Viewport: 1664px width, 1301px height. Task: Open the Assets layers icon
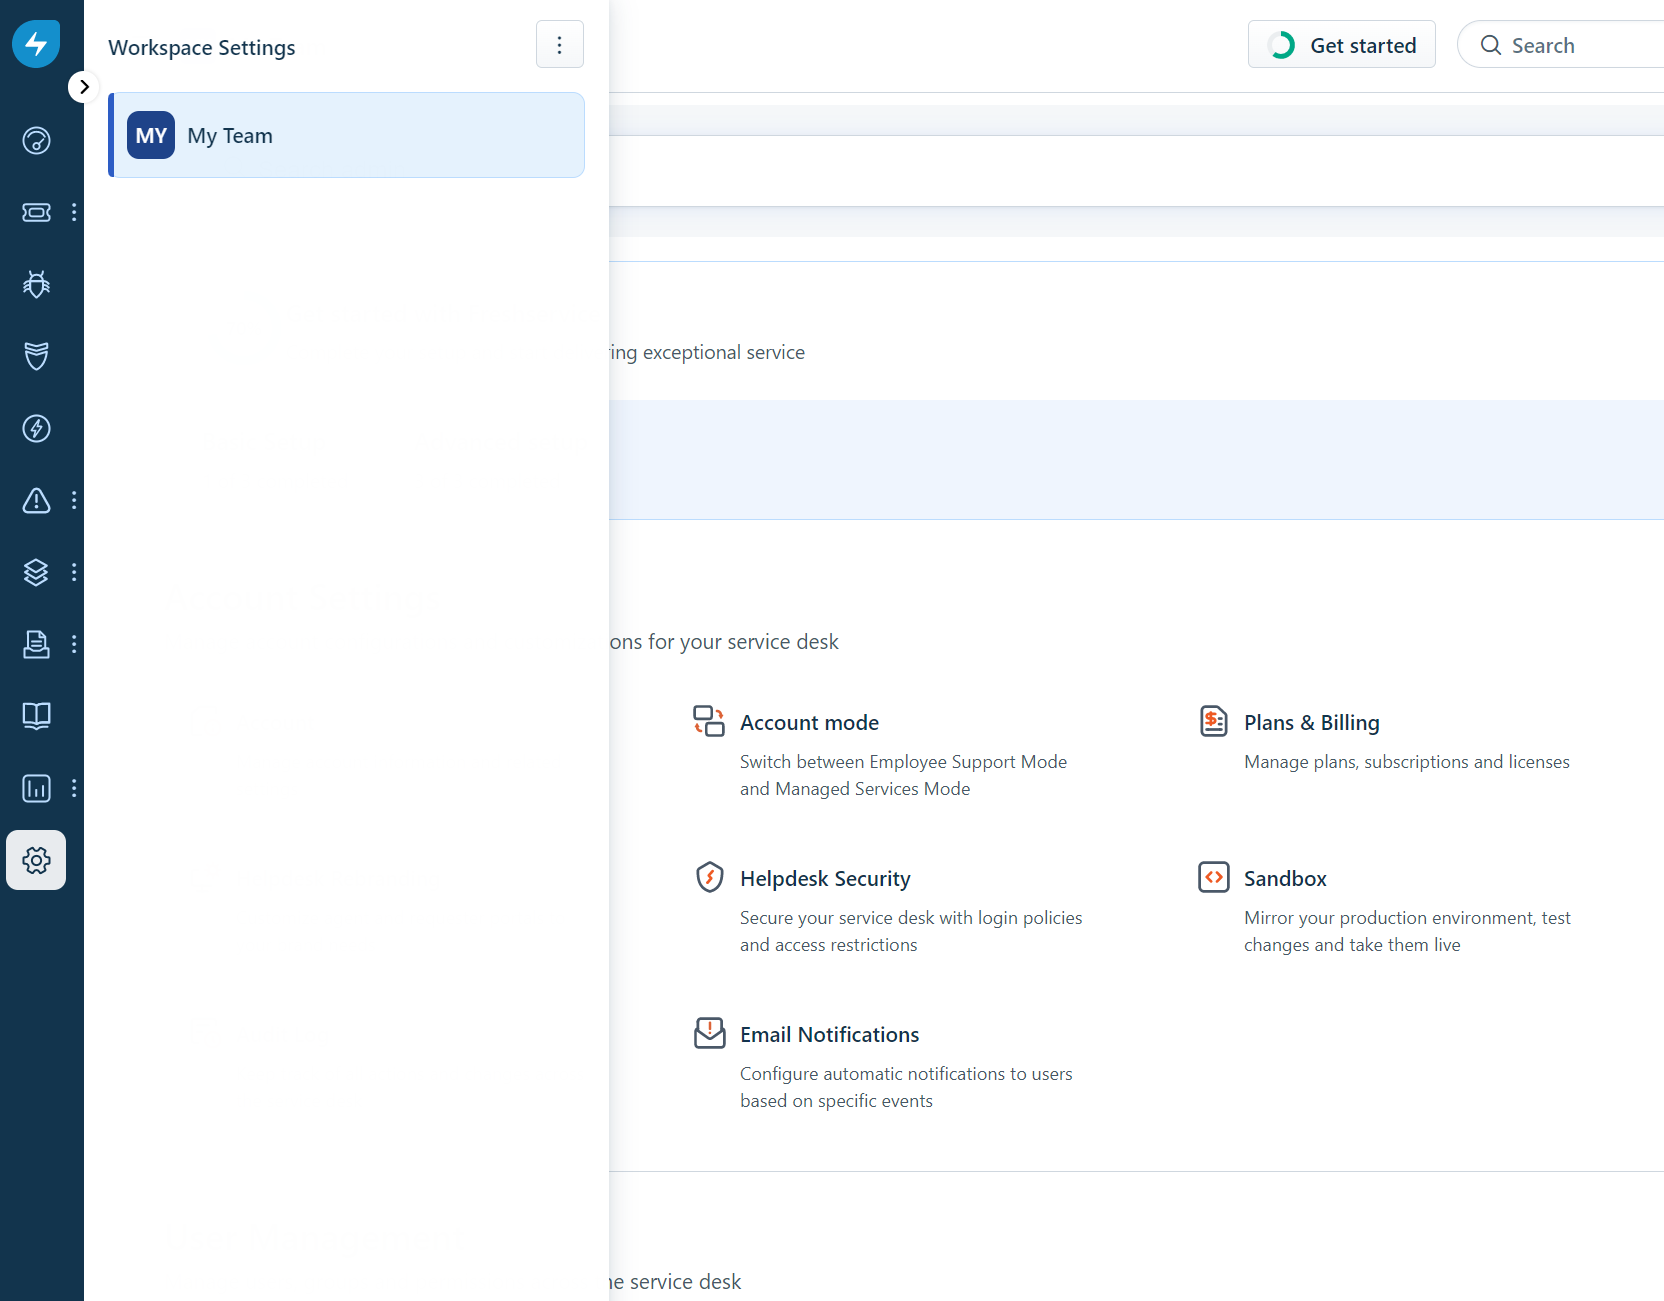coord(36,572)
